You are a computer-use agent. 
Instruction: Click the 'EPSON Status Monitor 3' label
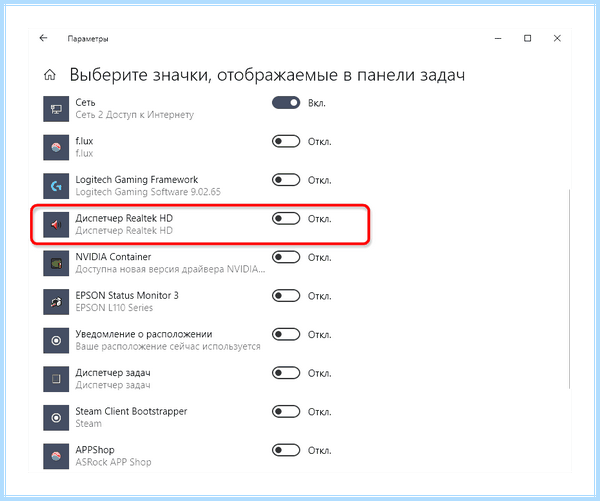coord(127,295)
